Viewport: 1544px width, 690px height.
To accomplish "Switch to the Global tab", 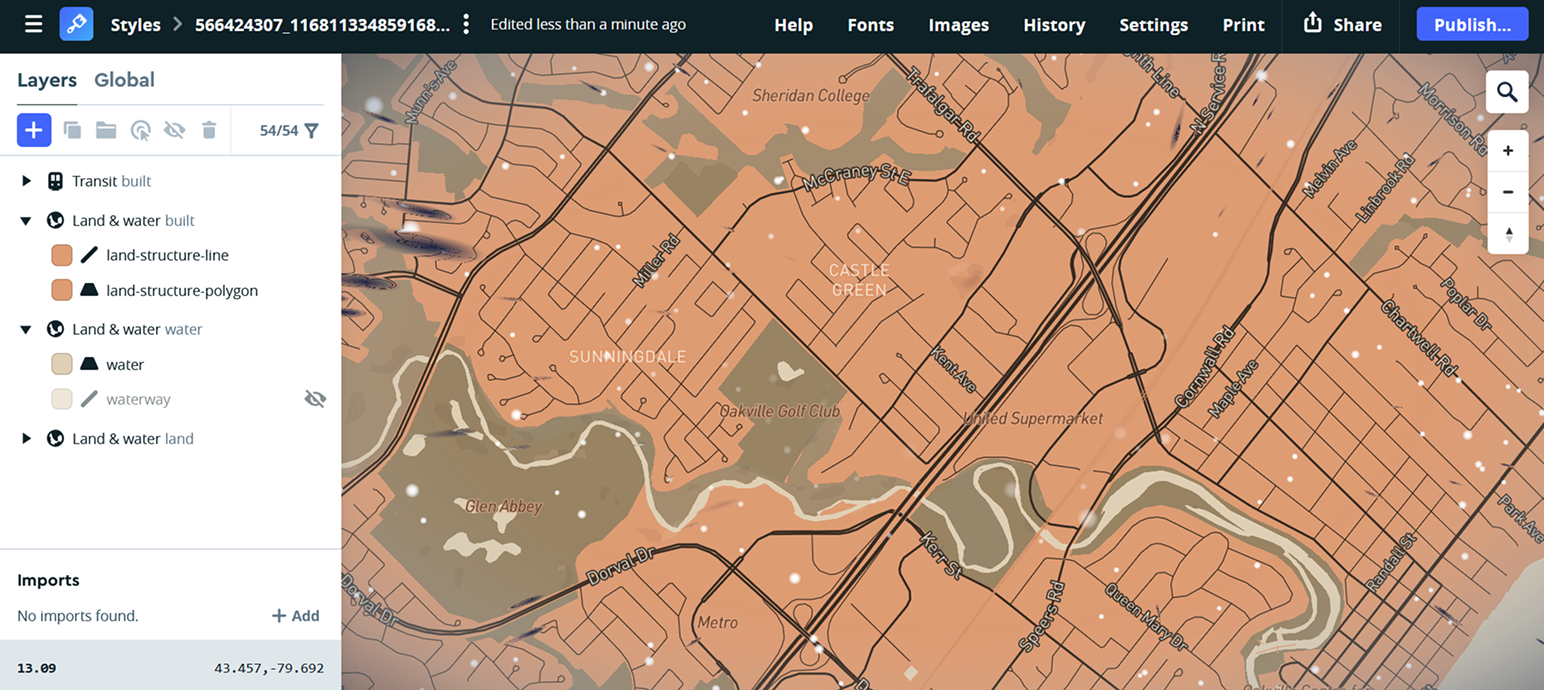I will pyautogui.click(x=124, y=80).
